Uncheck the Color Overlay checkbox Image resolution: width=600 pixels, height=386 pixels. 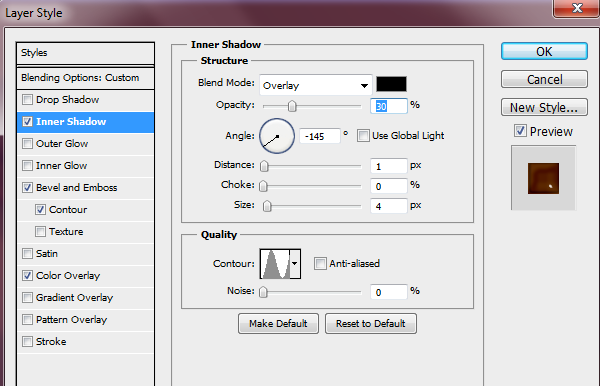28,276
